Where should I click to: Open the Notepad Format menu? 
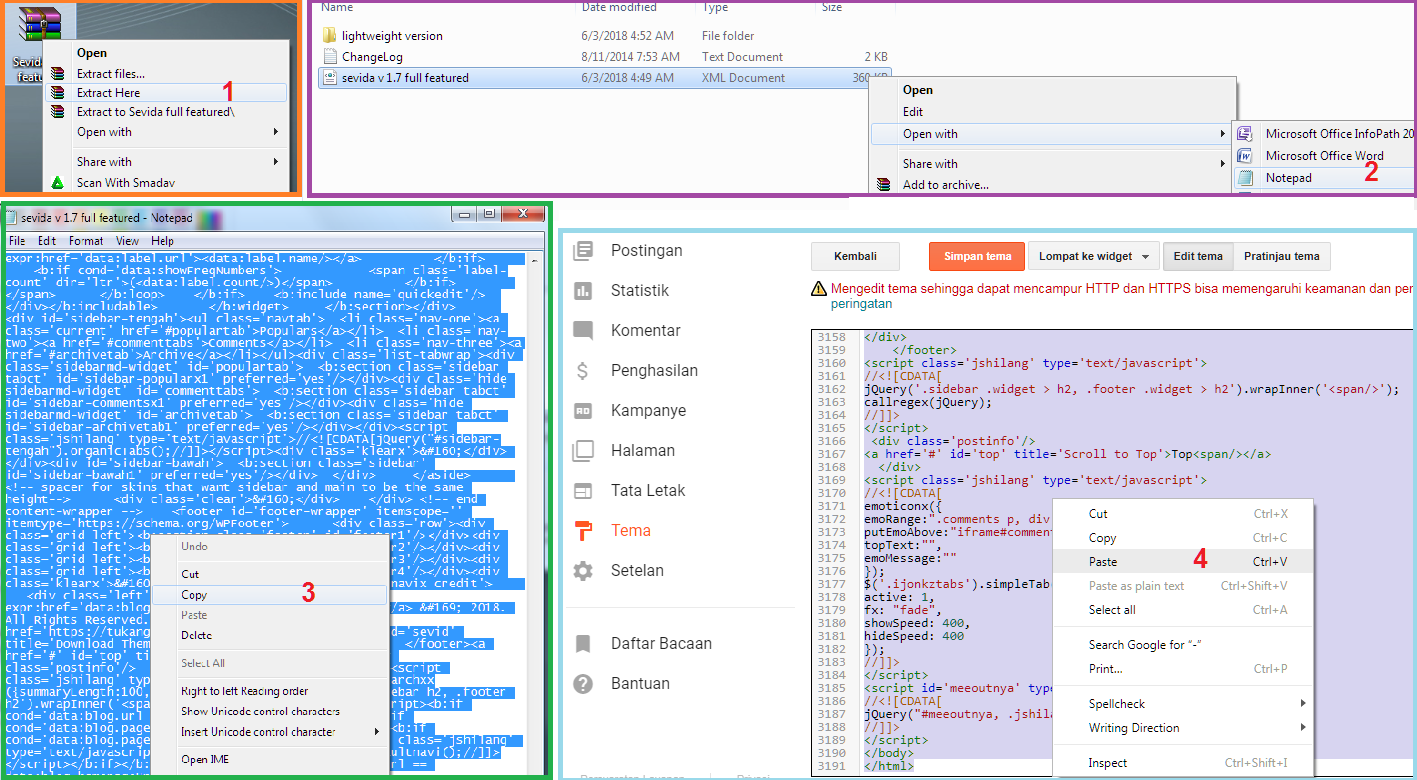point(86,241)
